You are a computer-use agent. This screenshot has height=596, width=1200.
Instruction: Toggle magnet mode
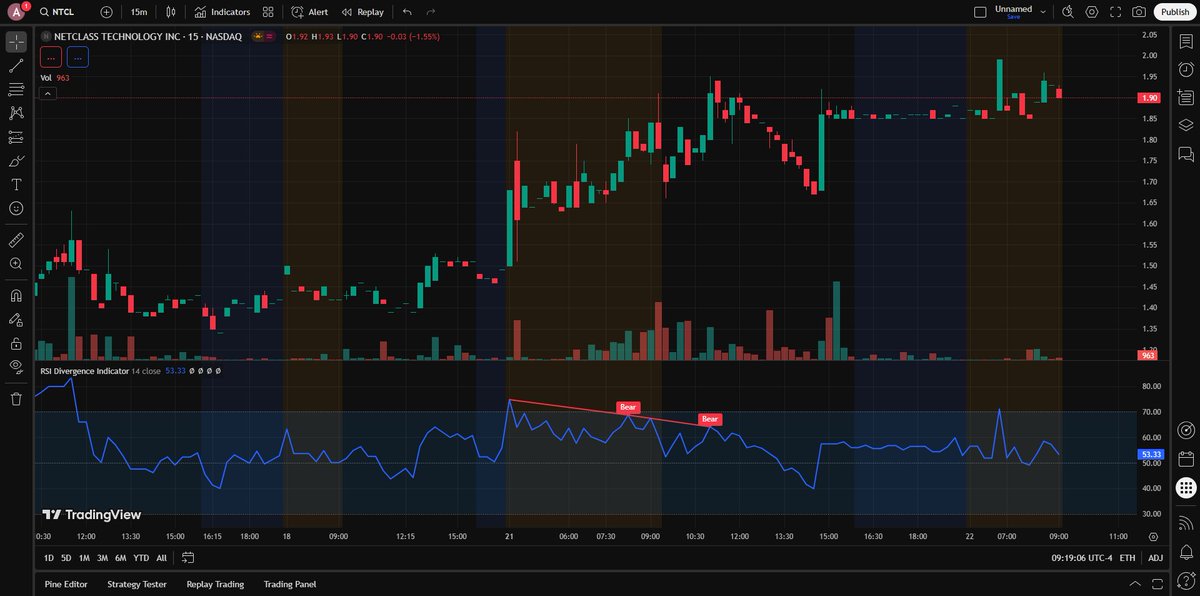click(x=16, y=296)
